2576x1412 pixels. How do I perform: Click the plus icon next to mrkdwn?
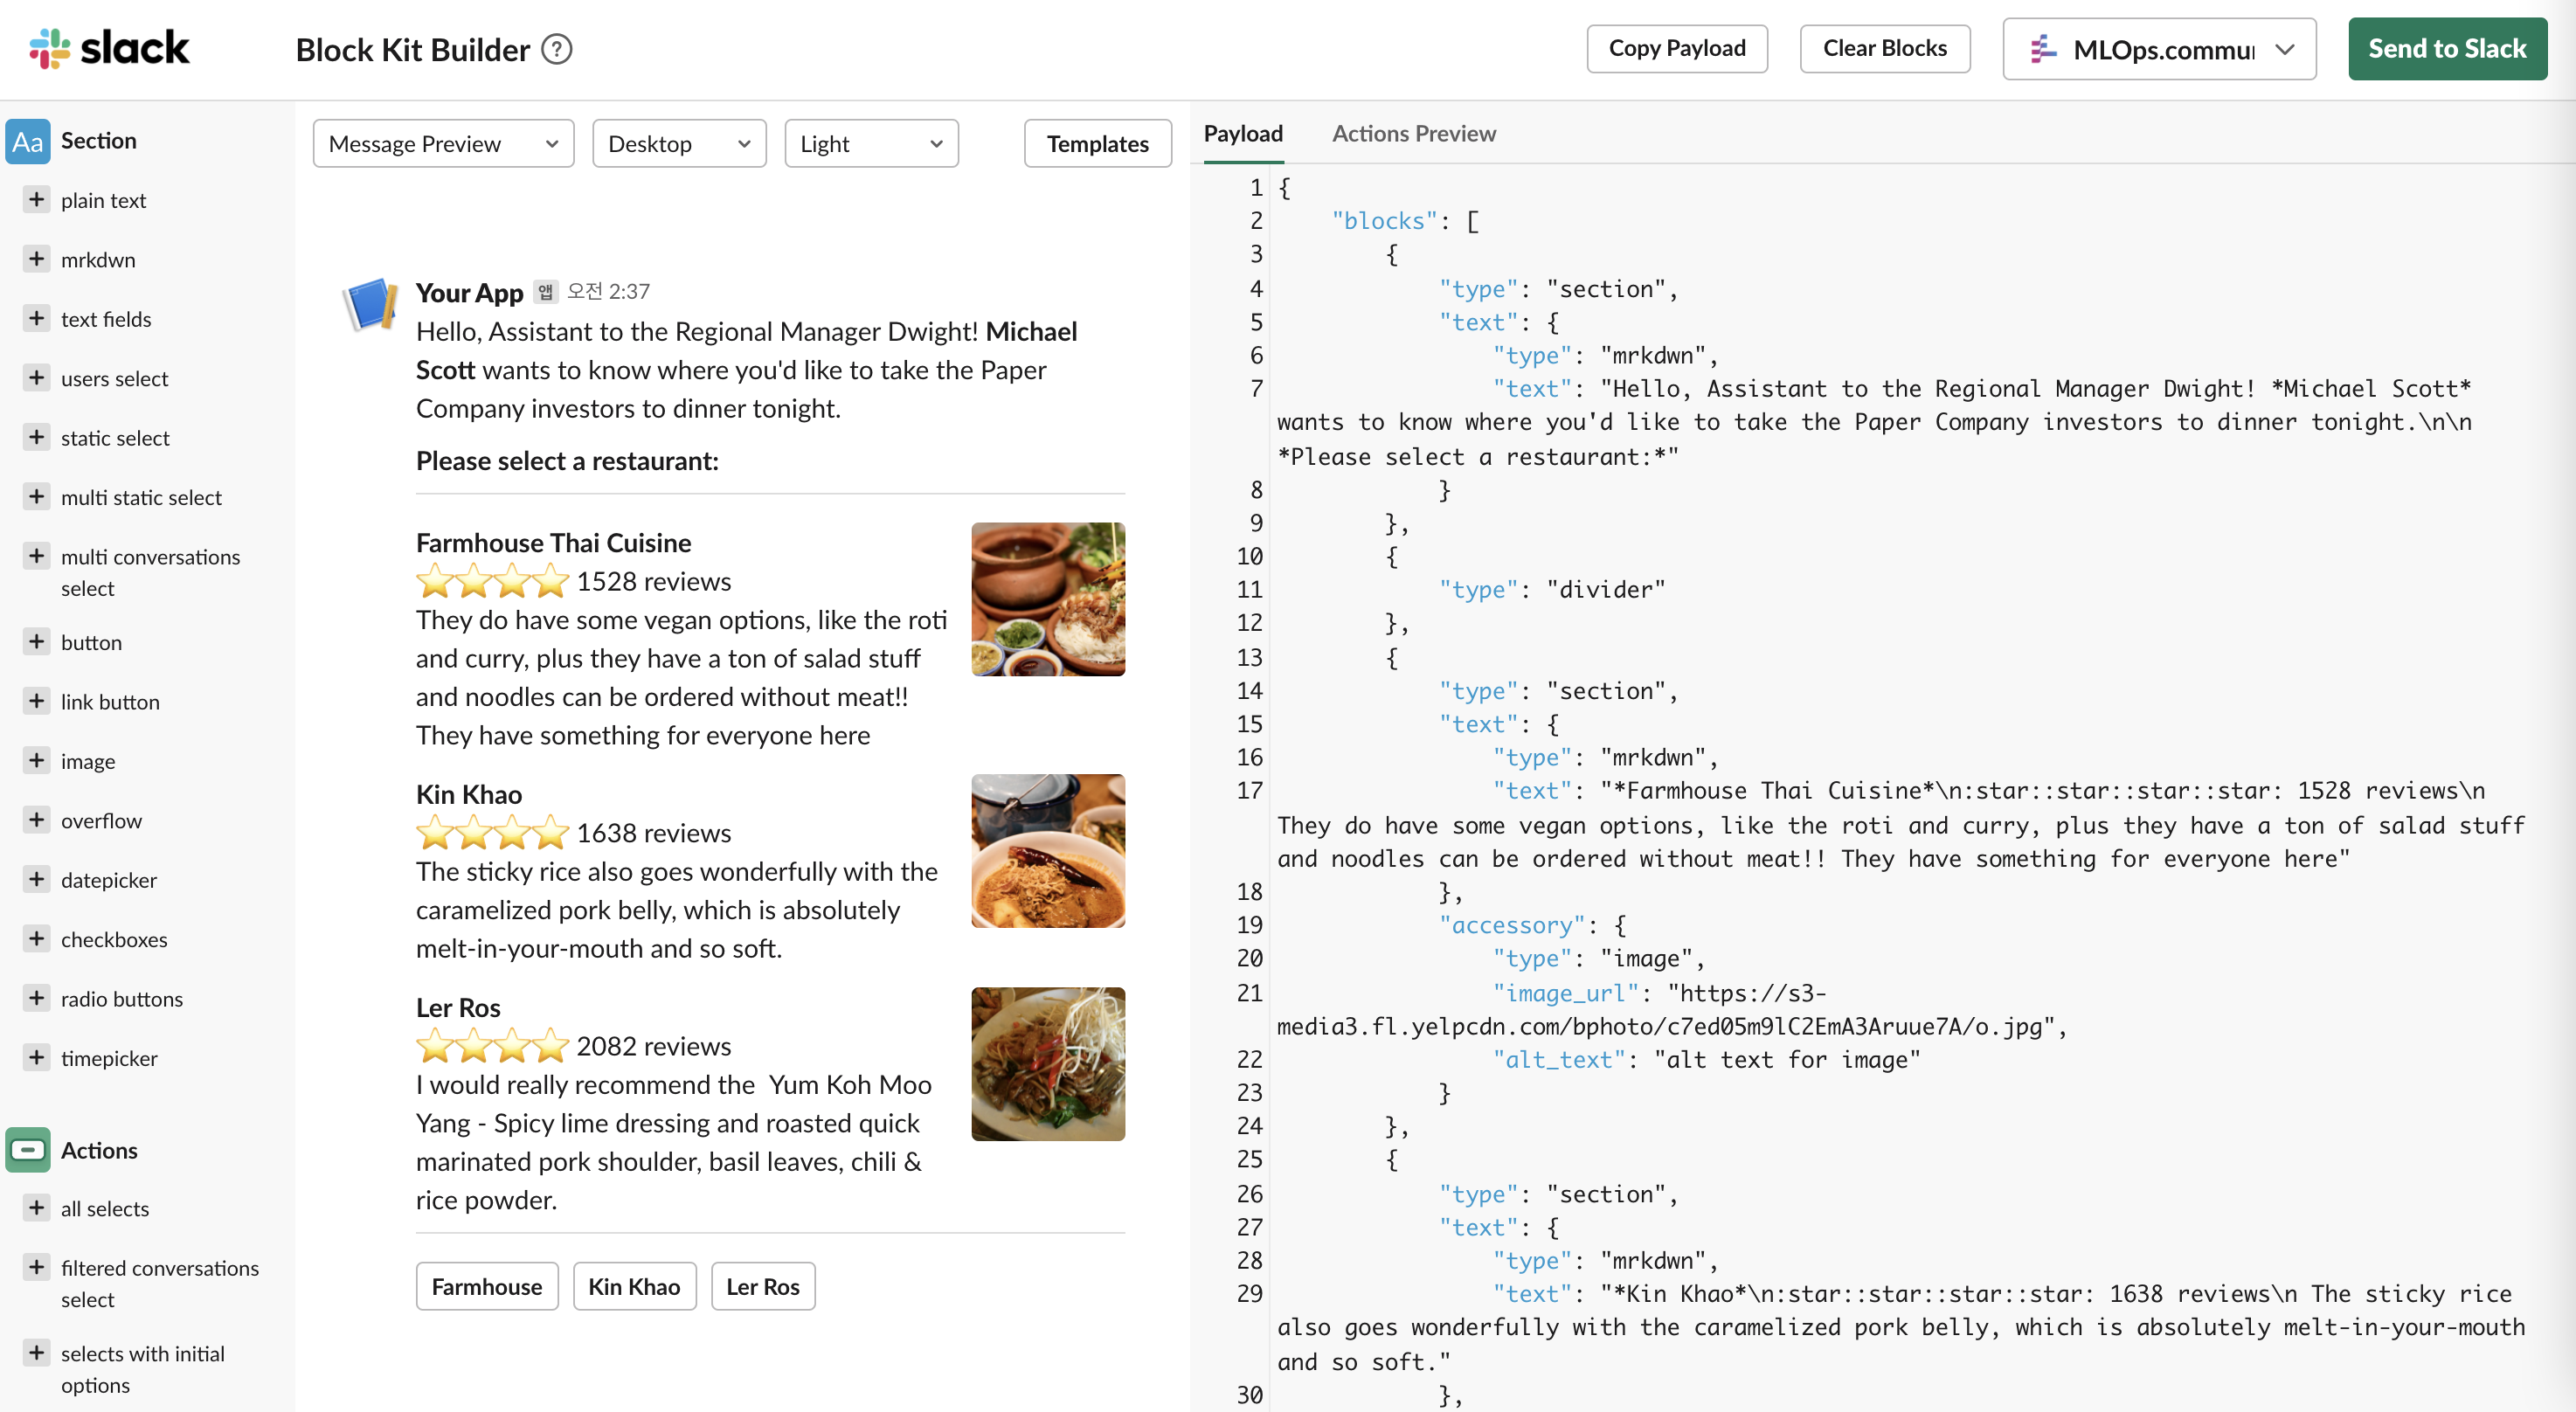pos(37,259)
